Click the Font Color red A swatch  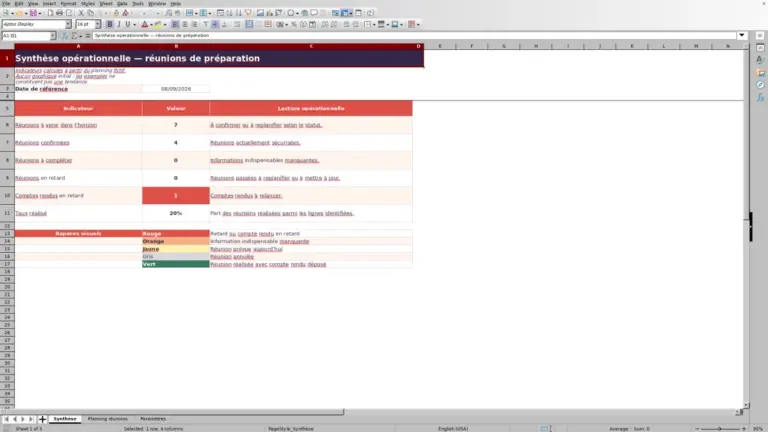(144, 24)
